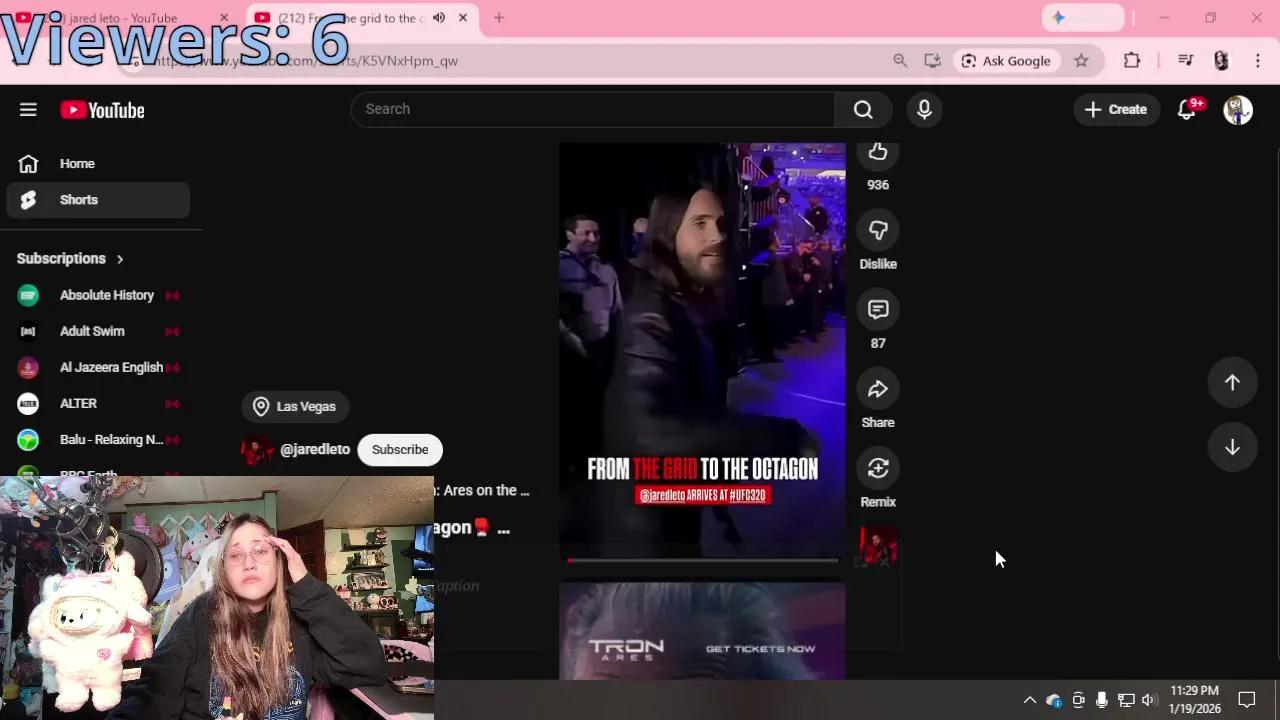Show hidden system tray icons

point(1029,700)
